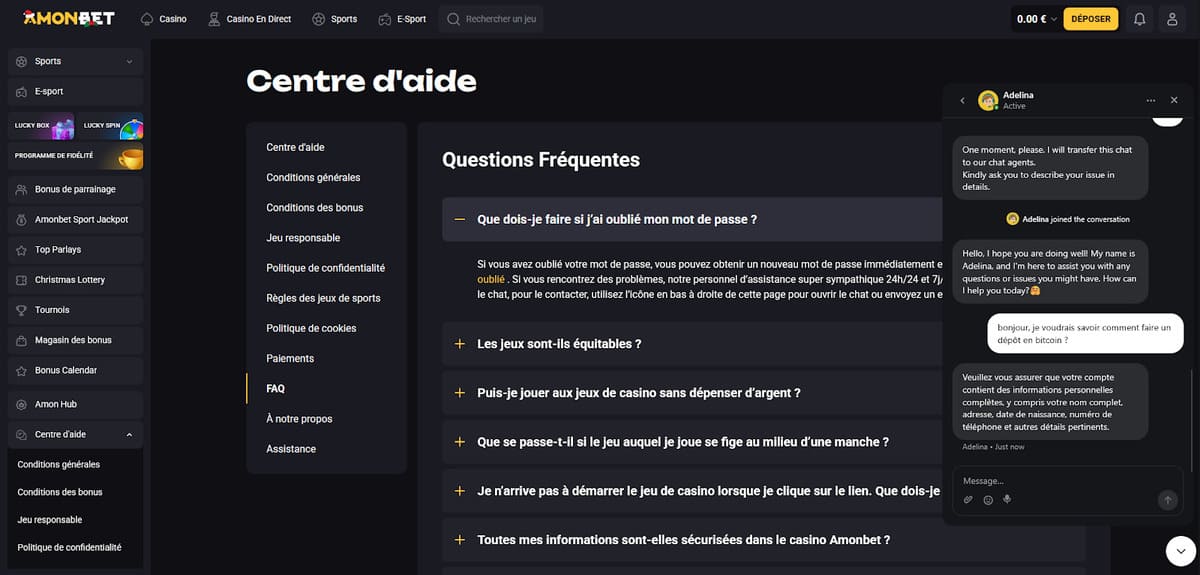1200x575 pixels.
Task: Click the chat attachment paperclip icon
Action: point(968,500)
